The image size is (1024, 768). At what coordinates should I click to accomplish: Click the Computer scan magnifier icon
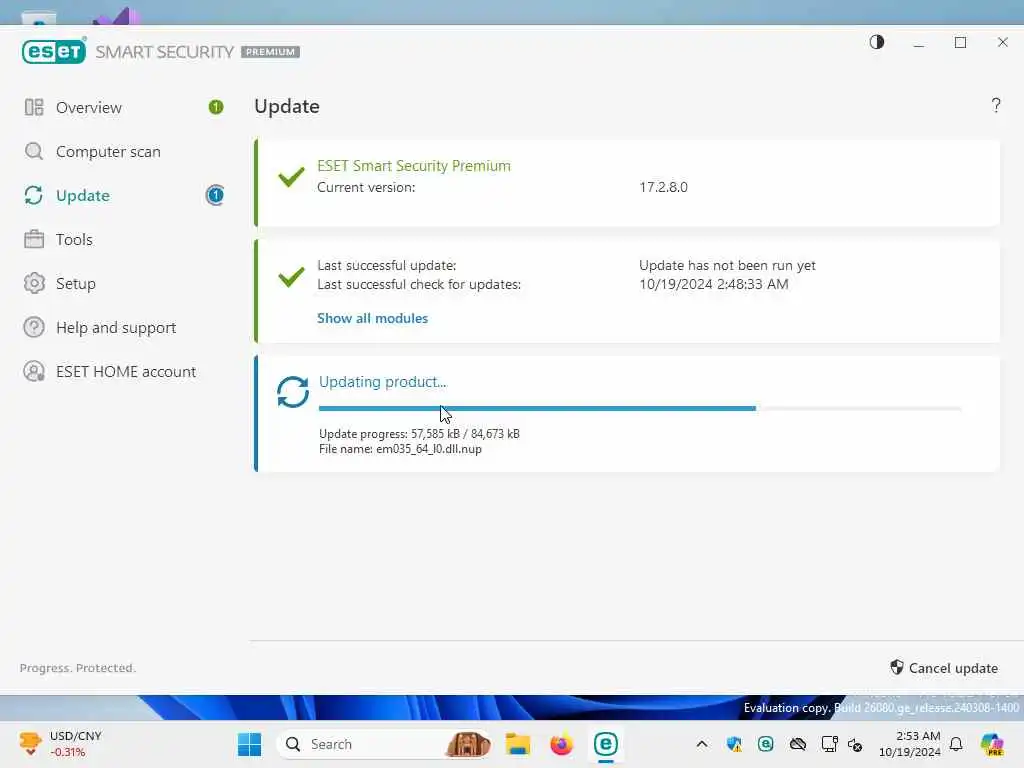tap(34, 152)
